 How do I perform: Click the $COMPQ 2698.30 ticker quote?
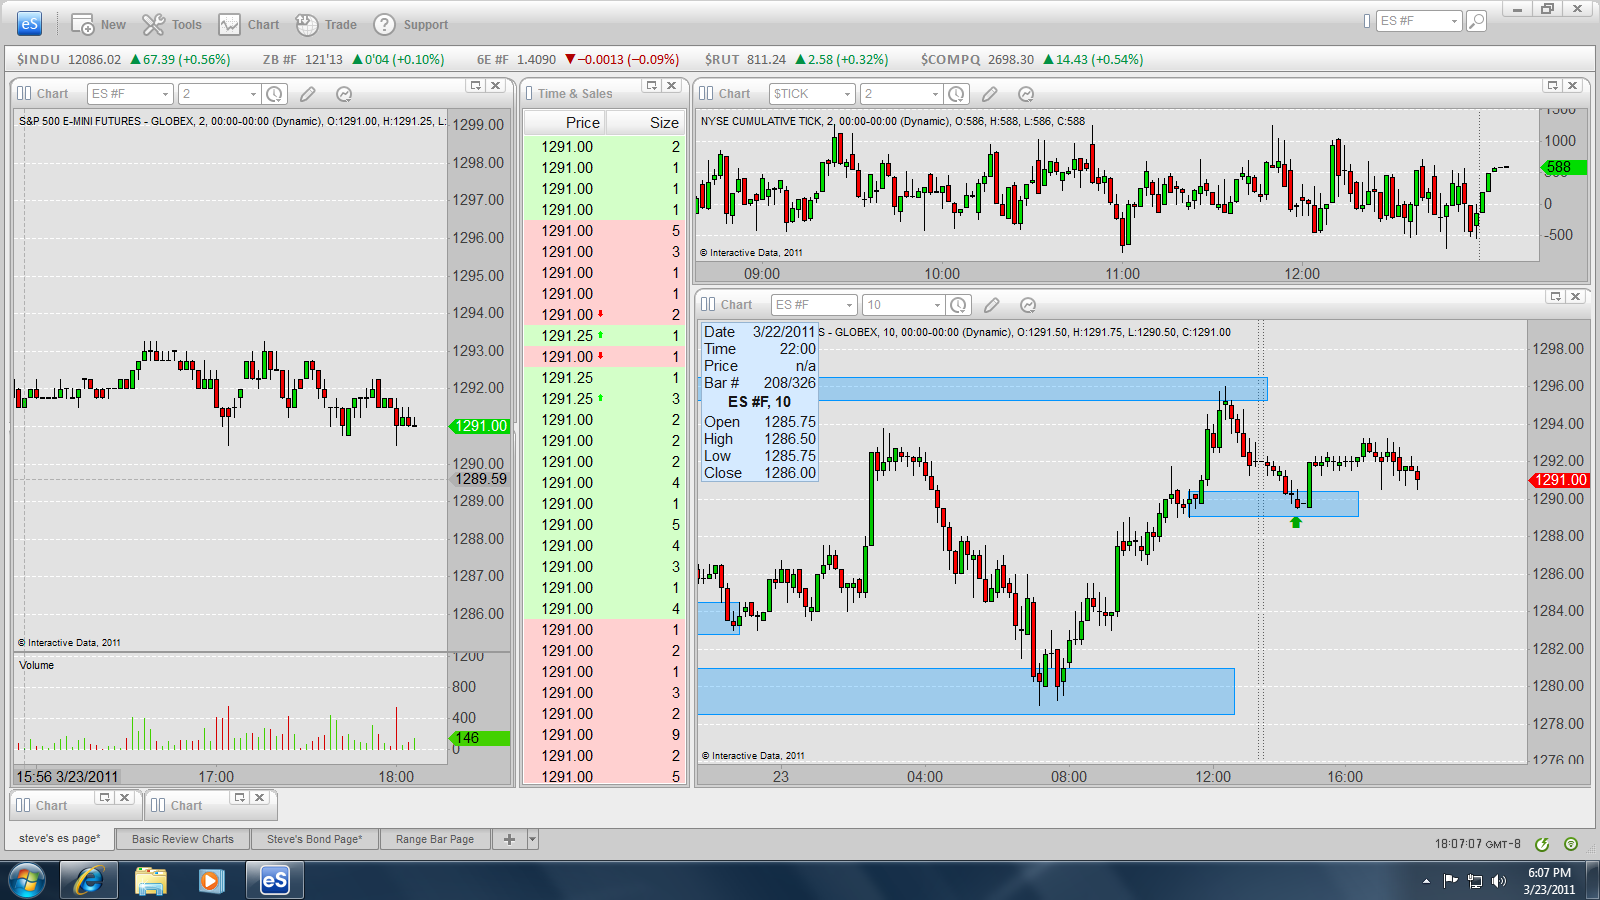coord(1032,60)
